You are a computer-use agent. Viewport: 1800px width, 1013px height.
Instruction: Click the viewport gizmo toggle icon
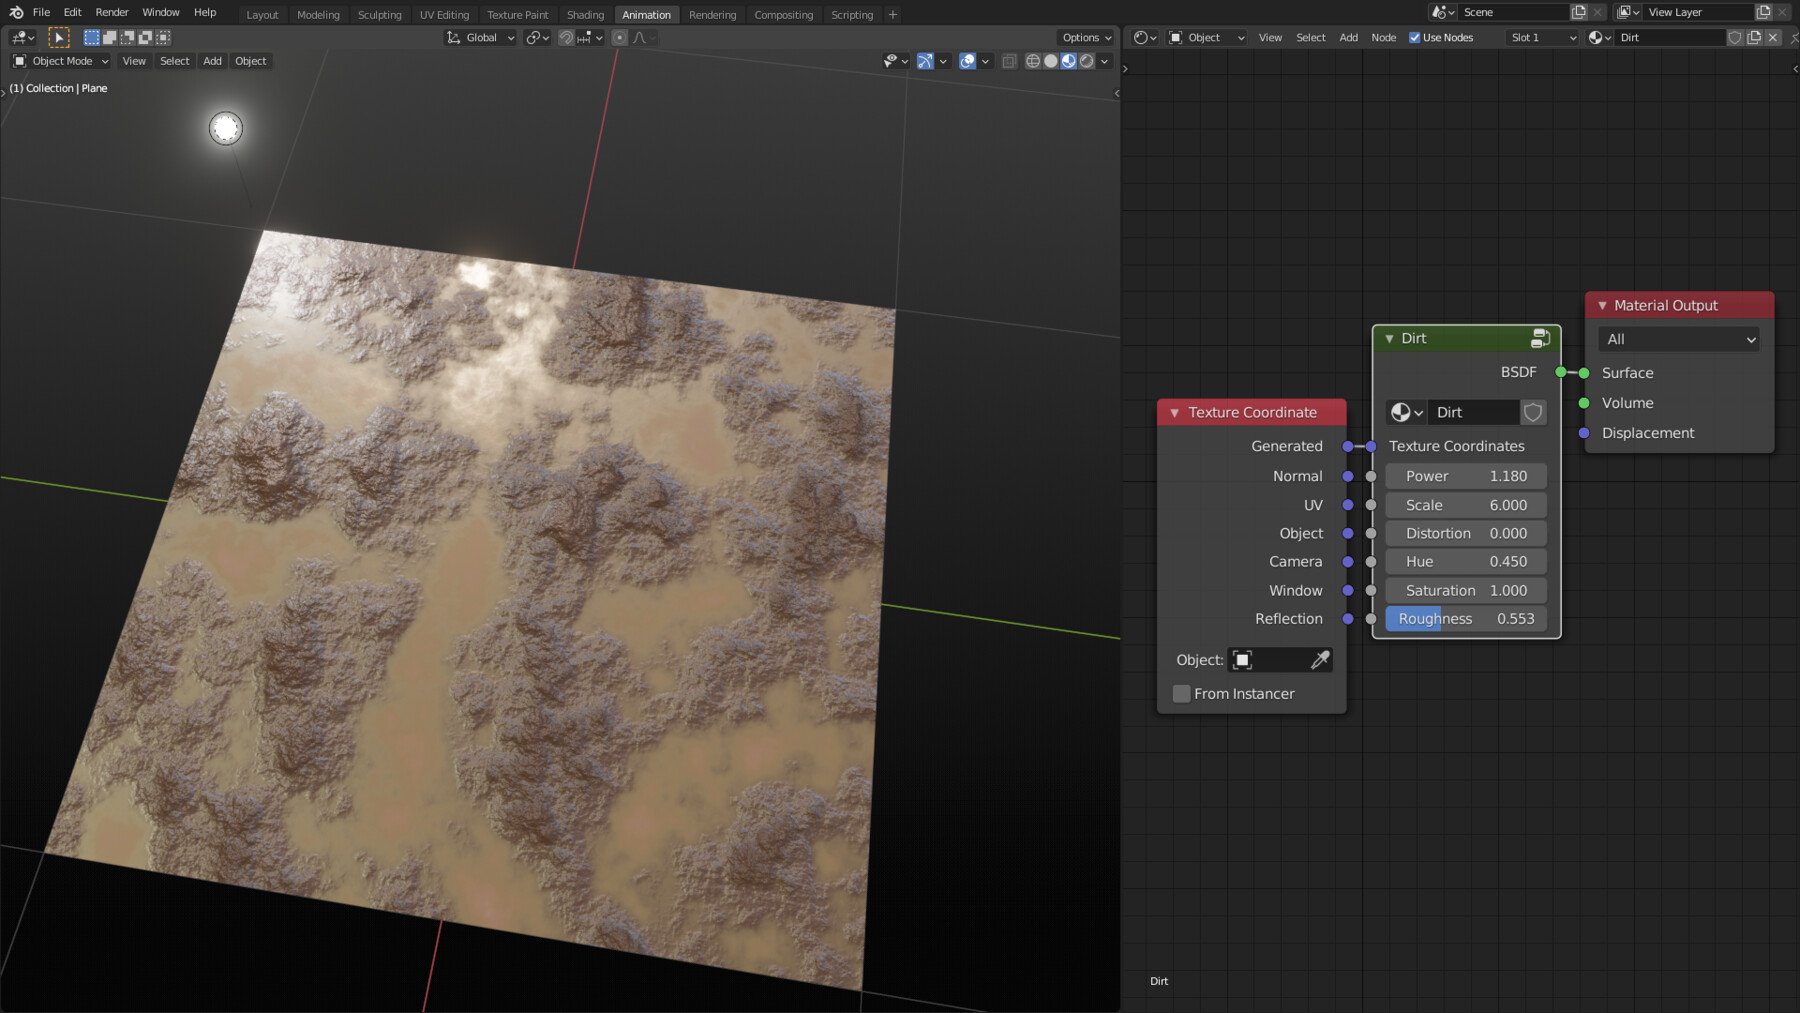click(x=925, y=61)
